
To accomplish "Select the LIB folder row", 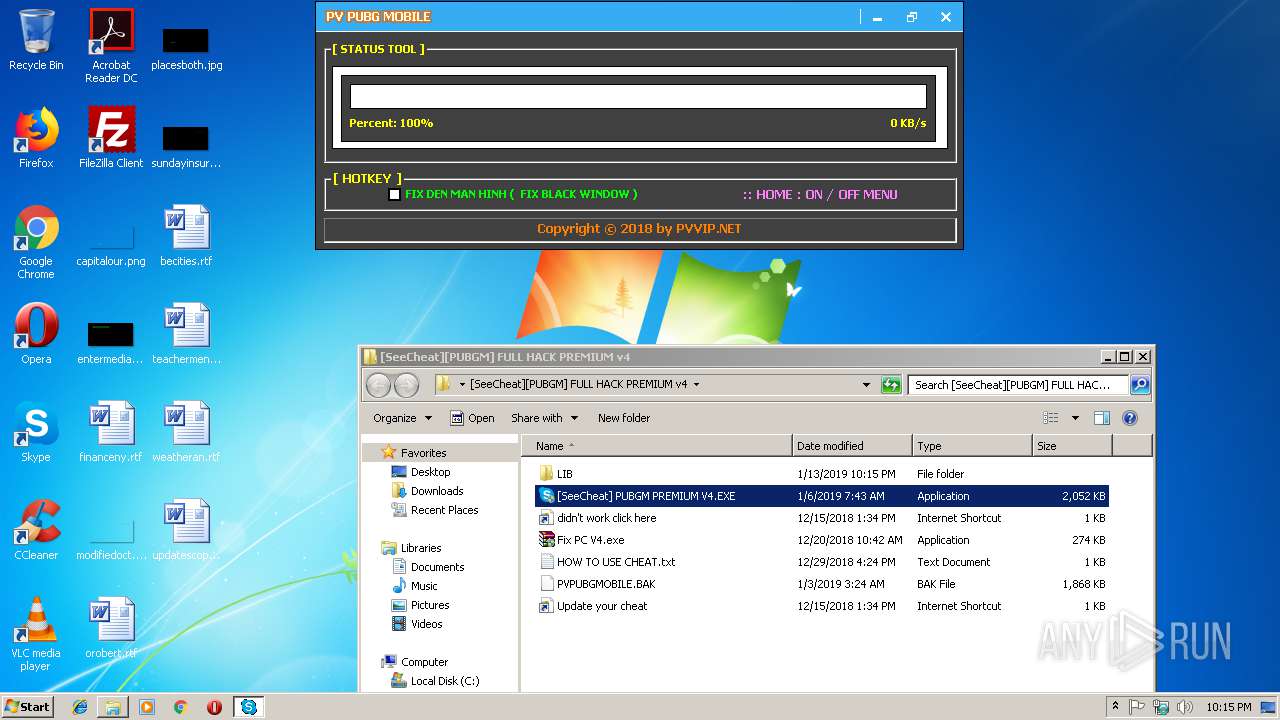I will coord(822,474).
